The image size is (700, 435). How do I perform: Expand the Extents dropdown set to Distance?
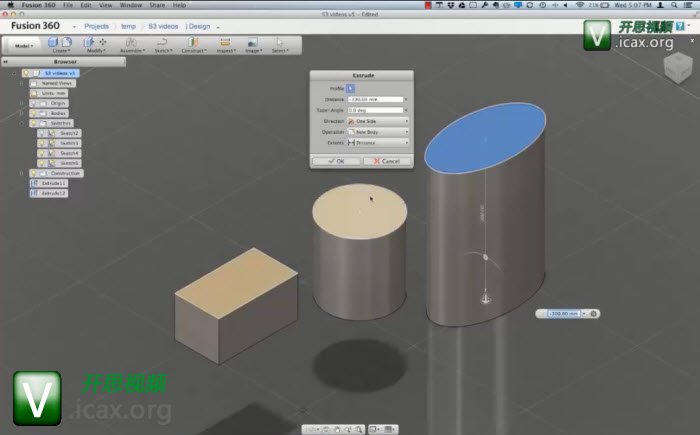tap(377, 143)
